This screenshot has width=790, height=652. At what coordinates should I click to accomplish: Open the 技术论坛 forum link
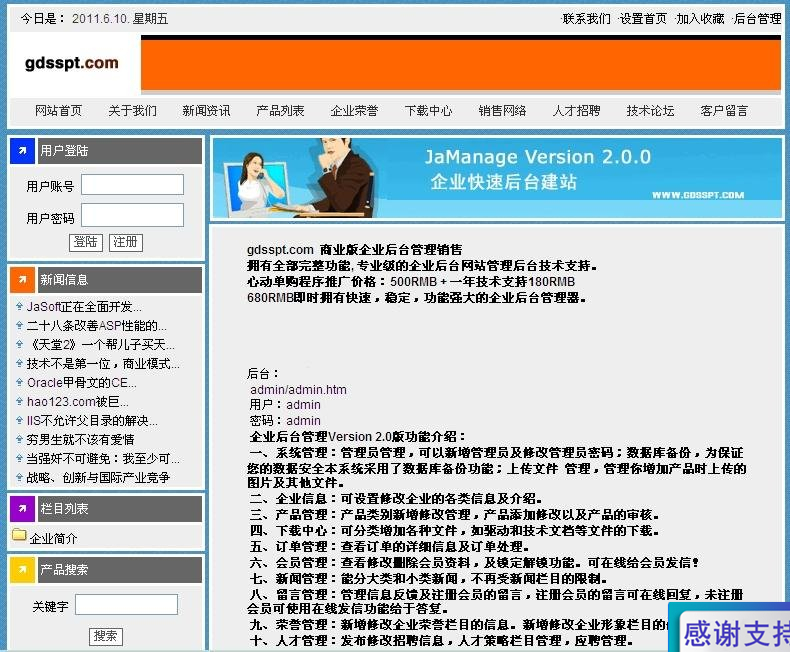coord(650,111)
